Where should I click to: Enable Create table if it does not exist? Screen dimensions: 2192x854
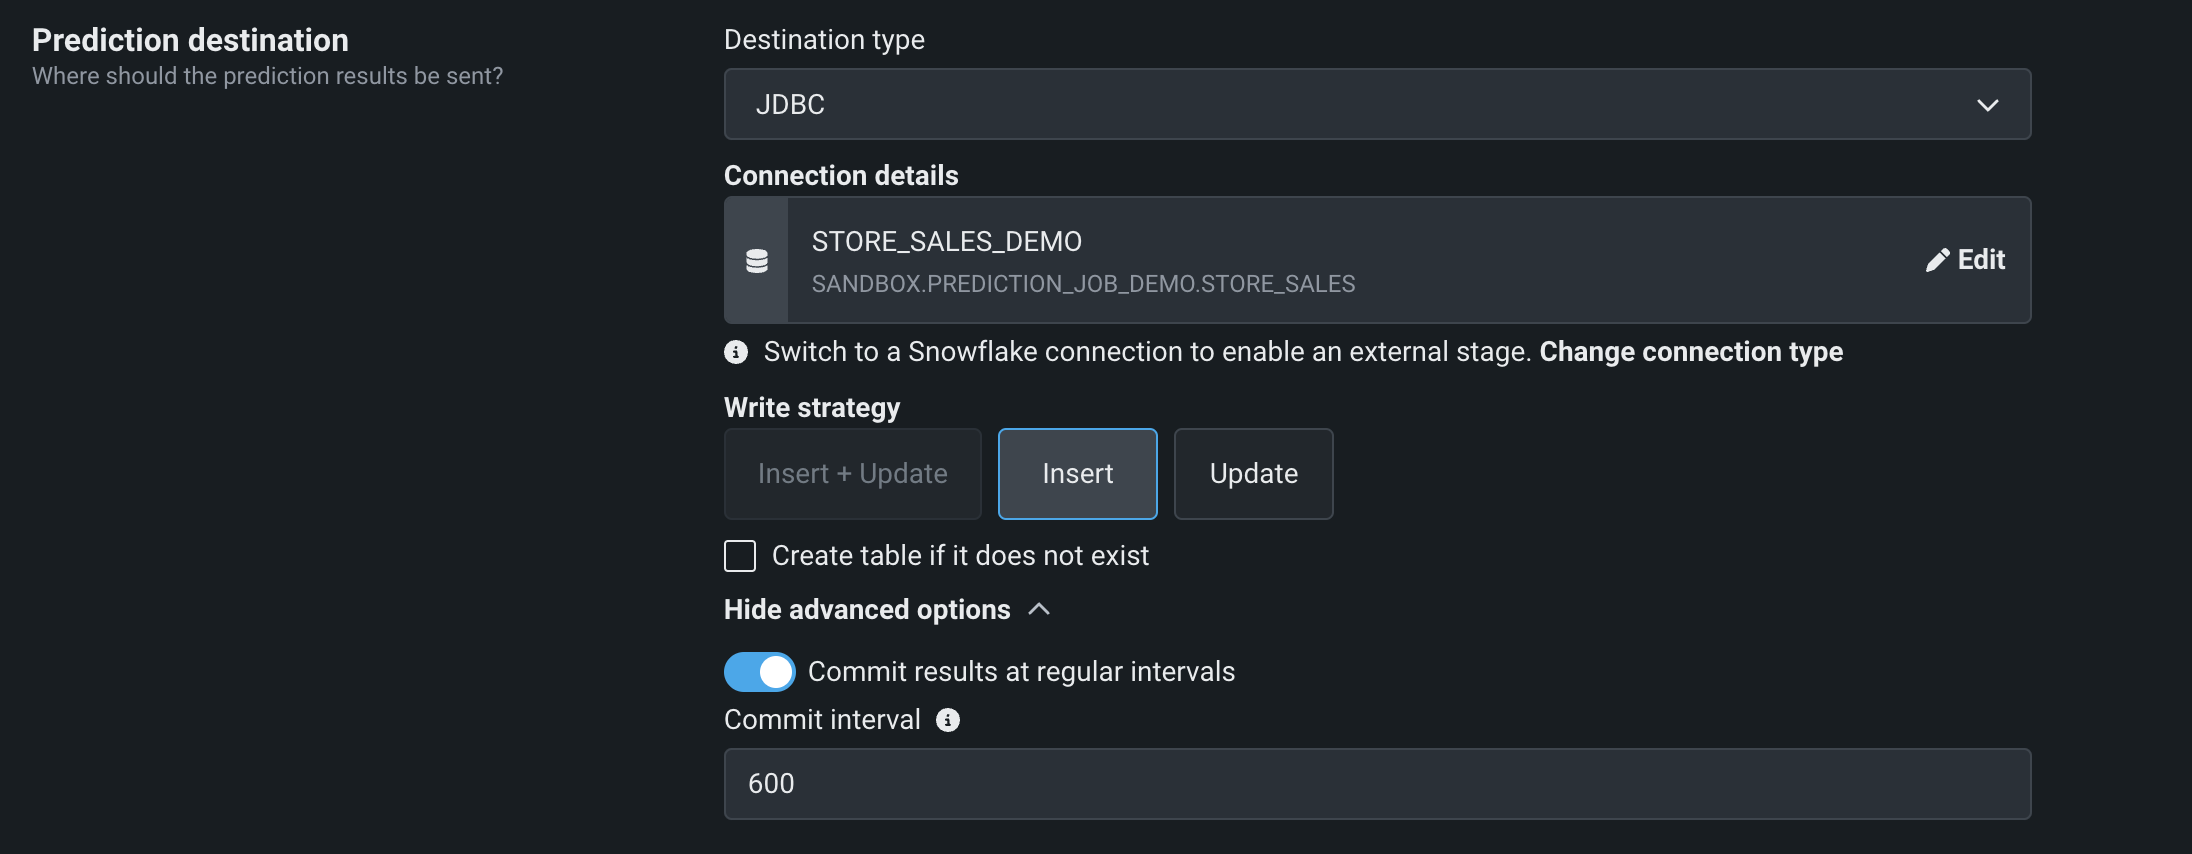tap(740, 556)
